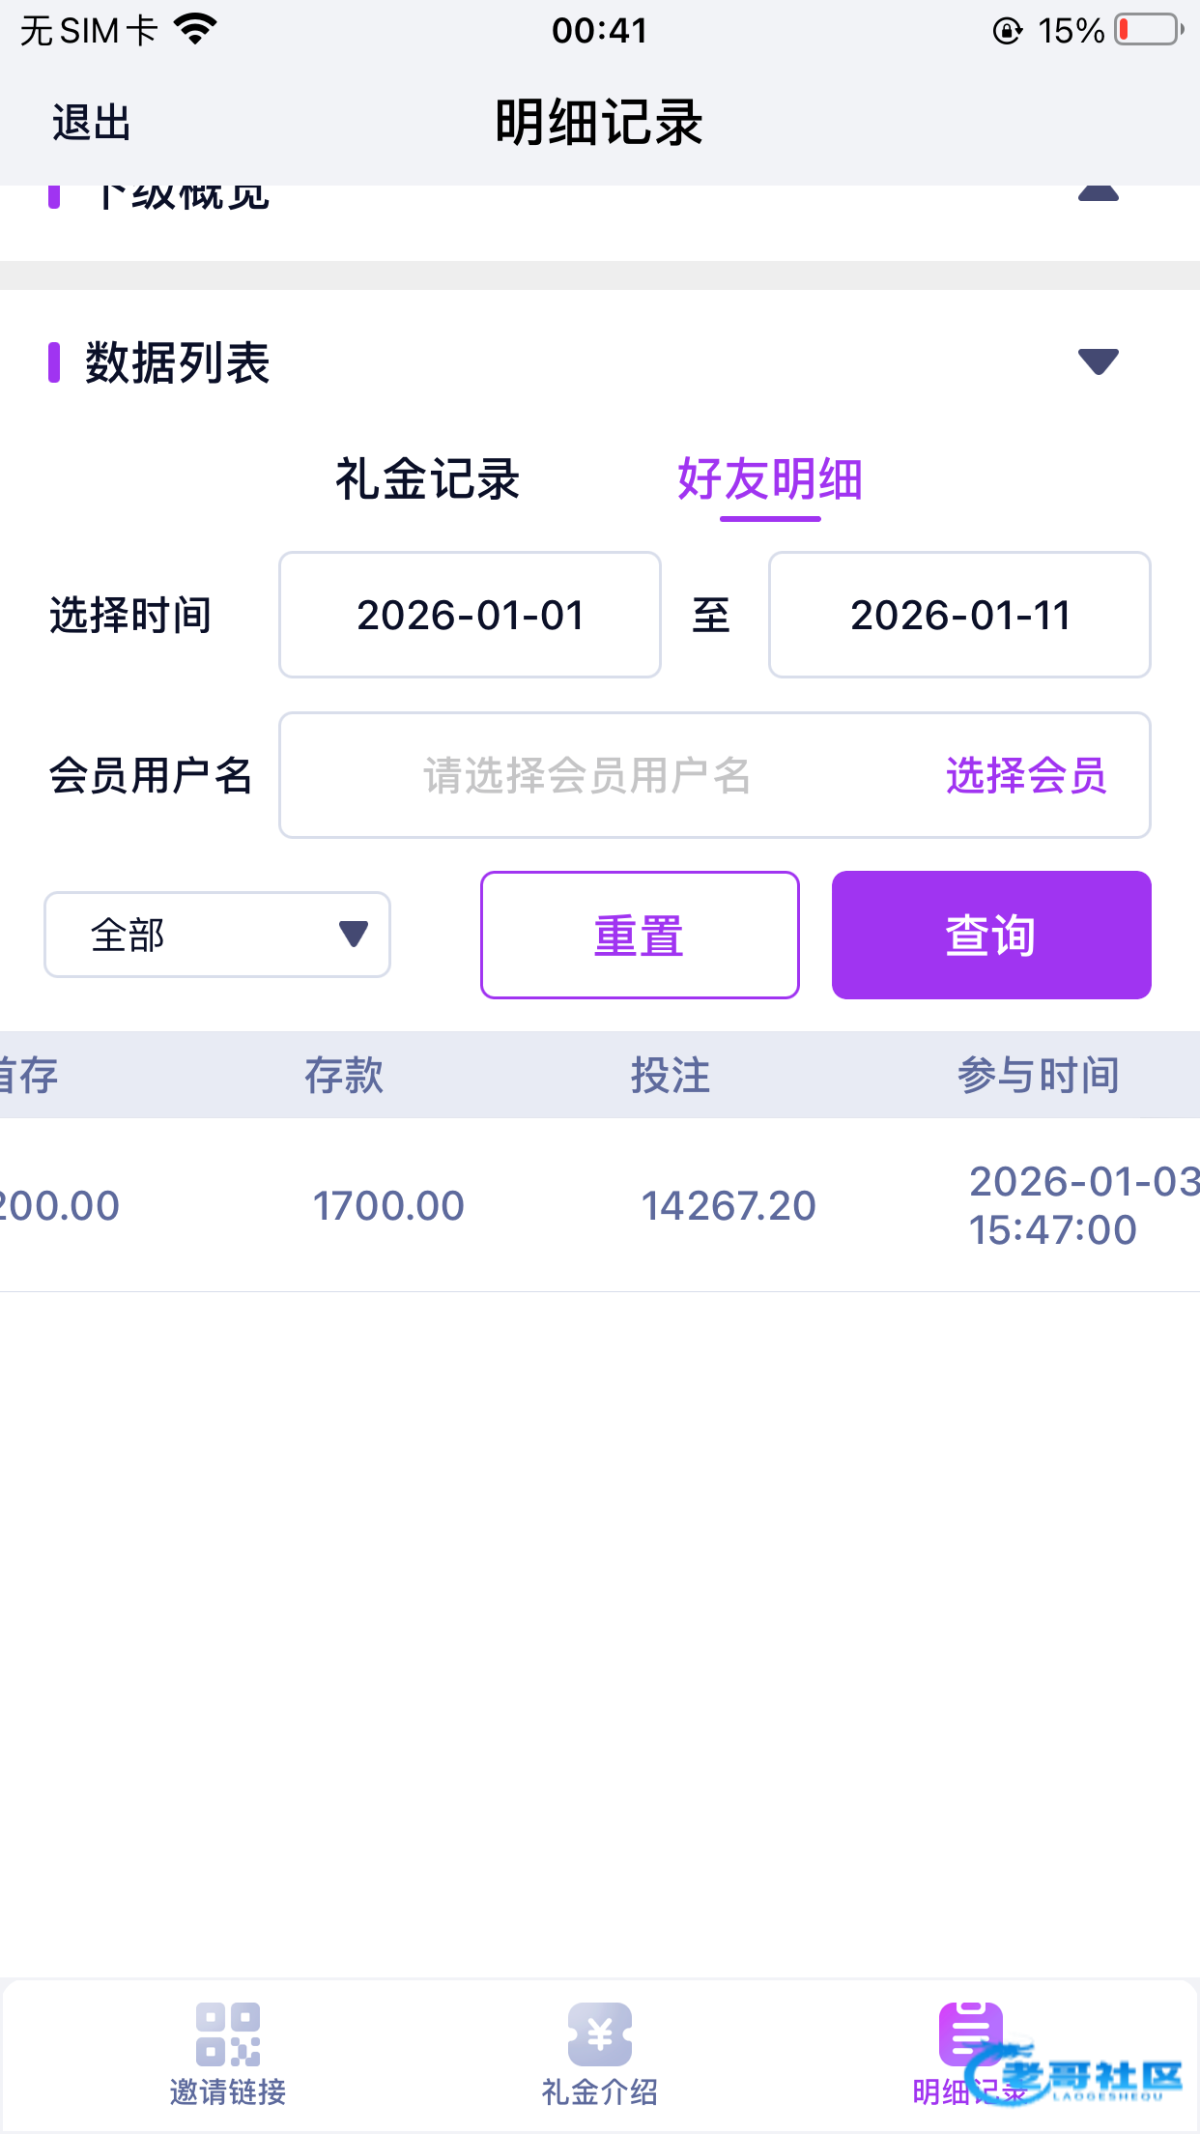This screenshot has width=1200, height=2134.
Task: Tap the battery indicator icon
Action: pos(1149,30)
